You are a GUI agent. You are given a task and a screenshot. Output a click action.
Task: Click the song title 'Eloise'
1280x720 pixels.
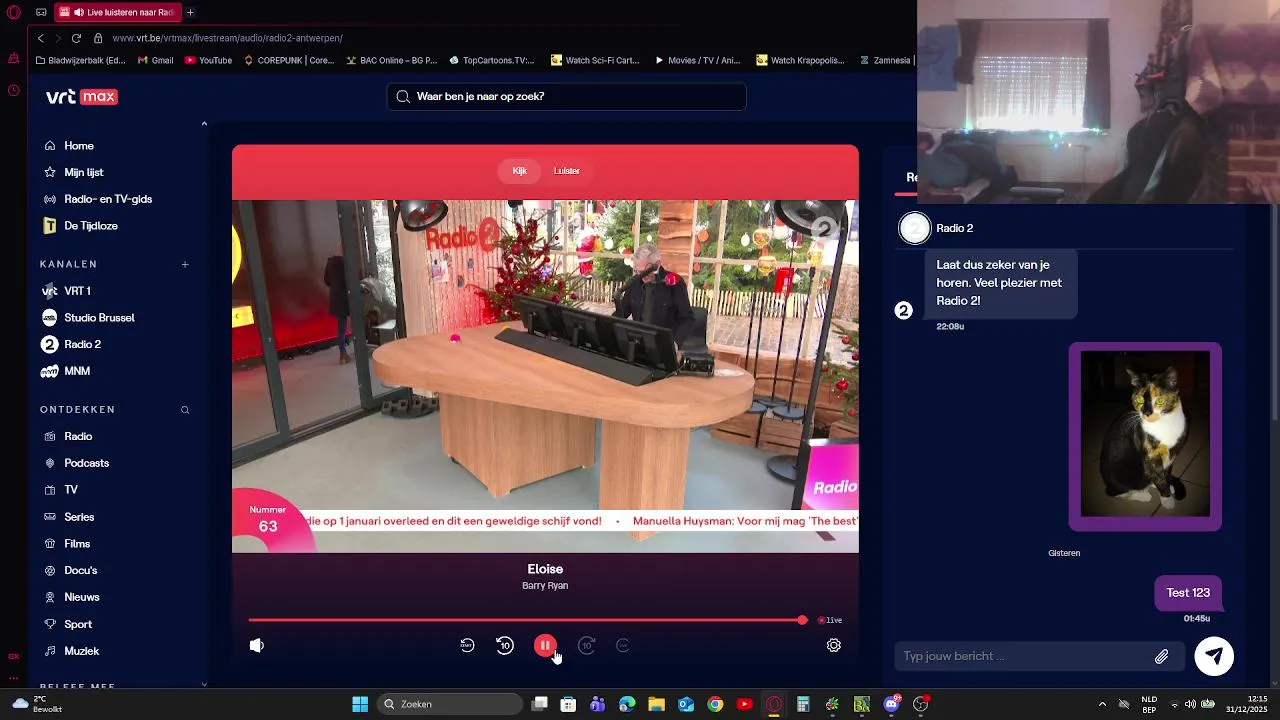pos(545,569)
